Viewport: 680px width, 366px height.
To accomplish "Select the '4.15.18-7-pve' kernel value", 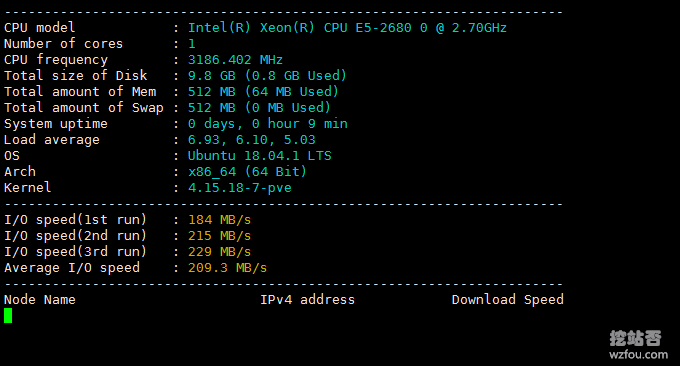I will [x=239, y=188].
